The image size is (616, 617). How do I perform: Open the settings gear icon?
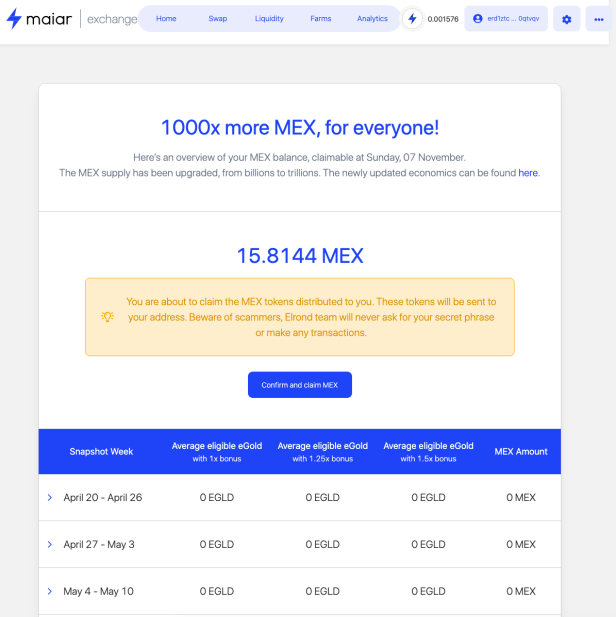[x=566, y=19]
